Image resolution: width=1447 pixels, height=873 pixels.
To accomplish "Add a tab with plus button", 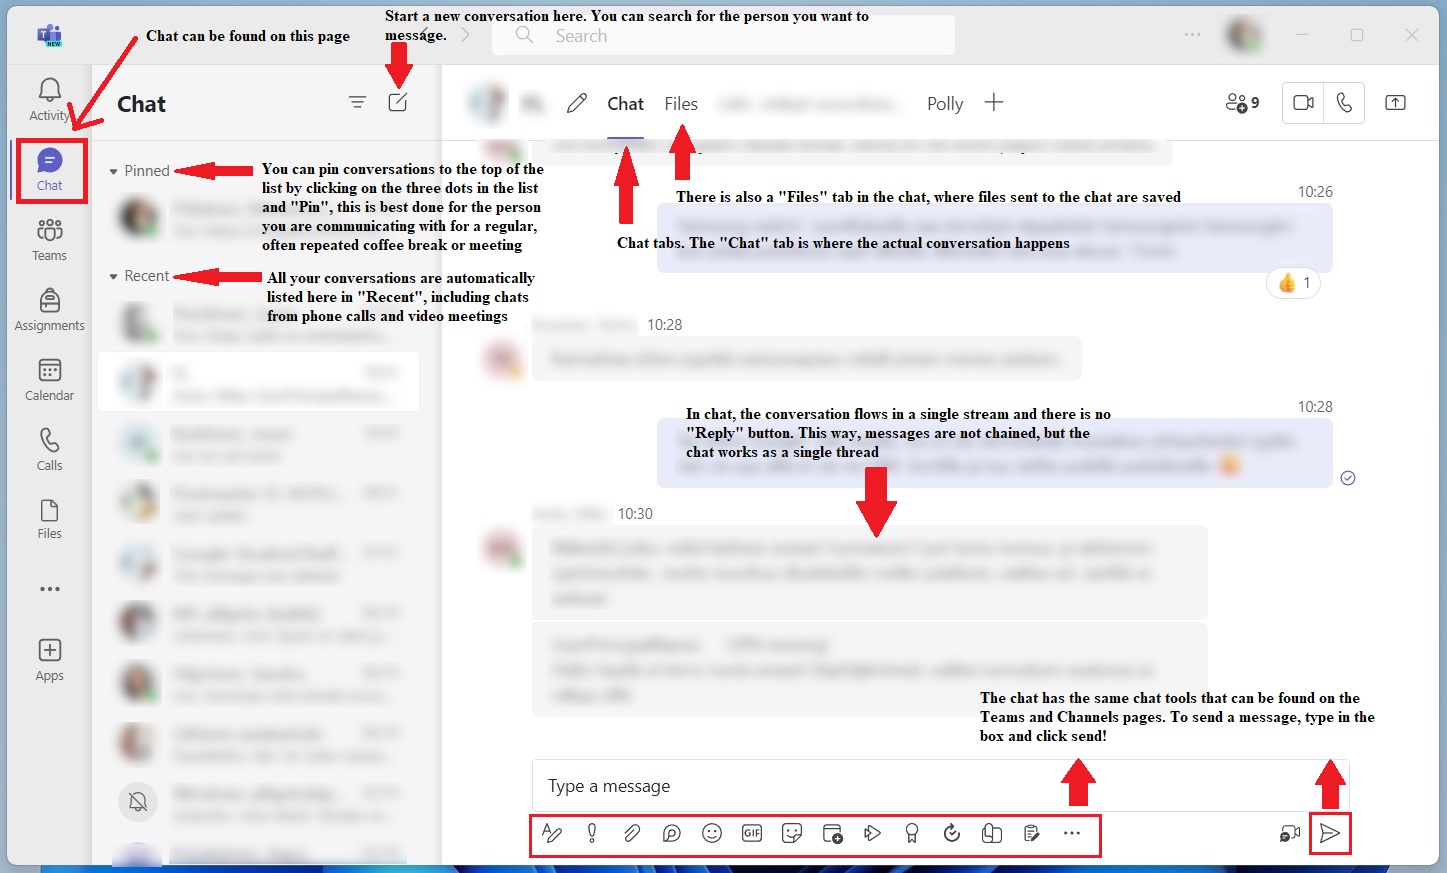I will 993,103.
